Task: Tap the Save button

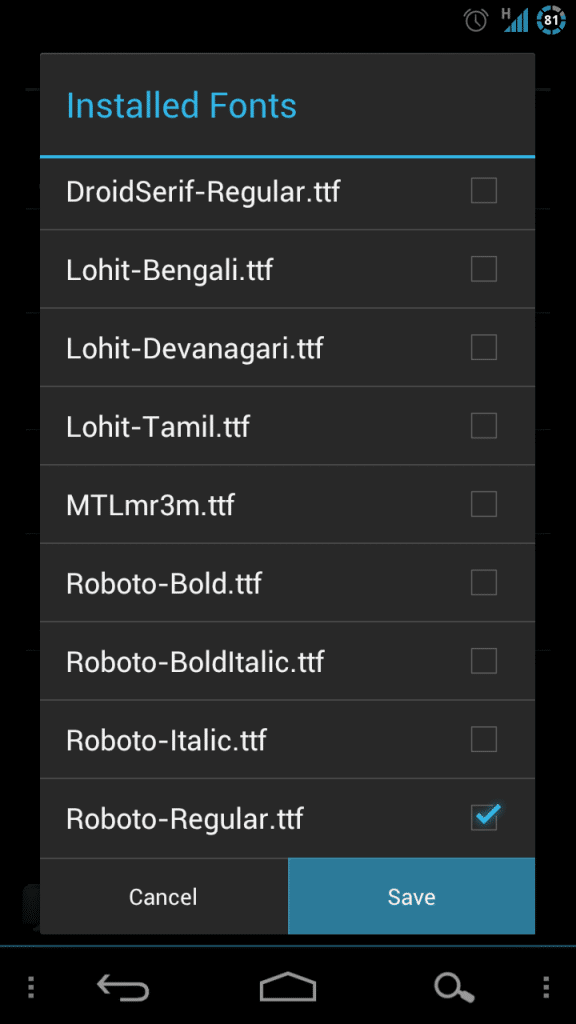Action: [411, 896]
